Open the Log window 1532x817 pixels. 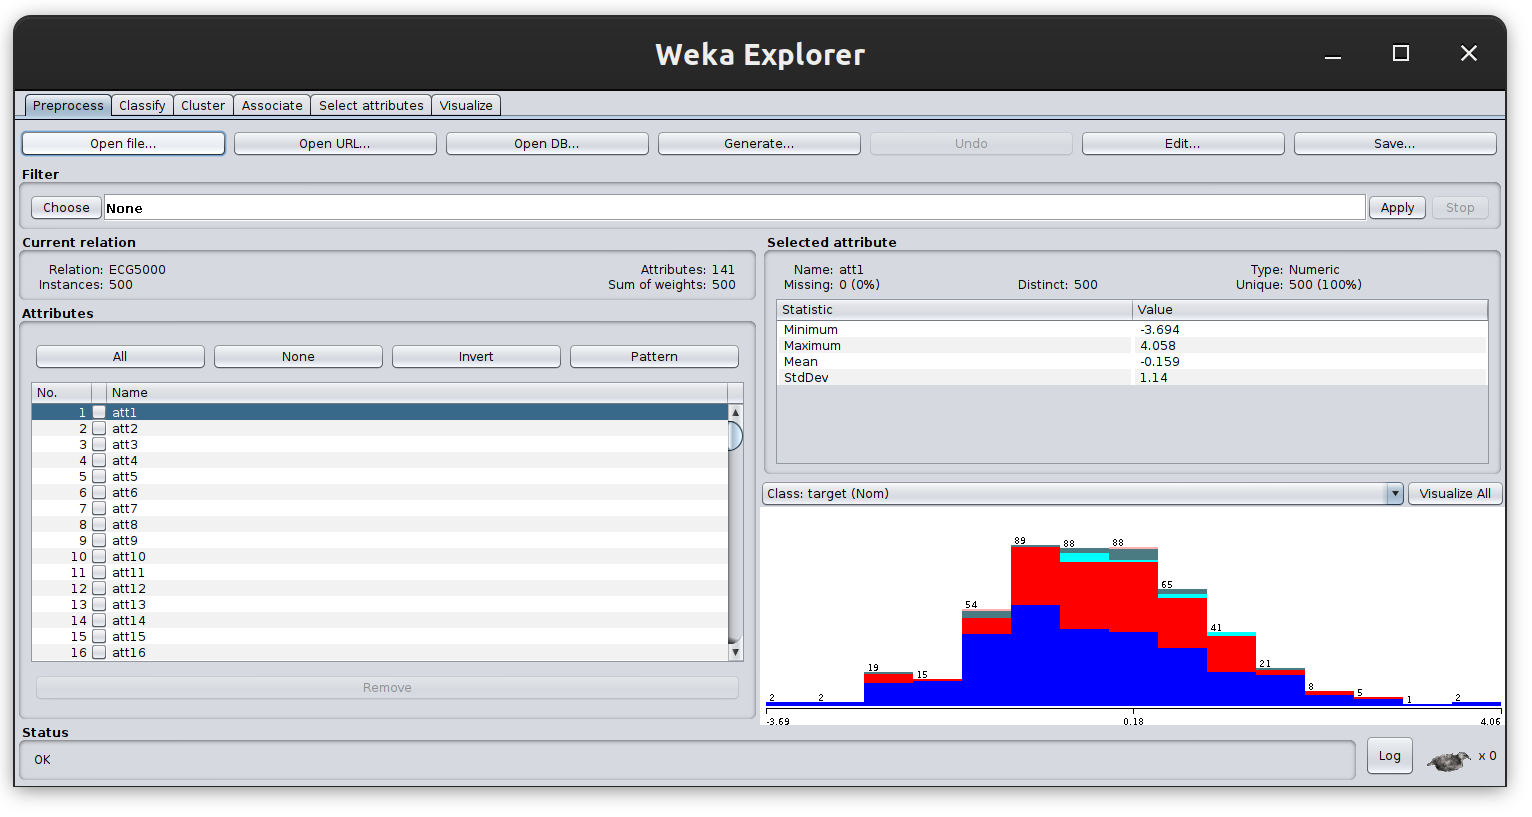[x=1390, y=755]
